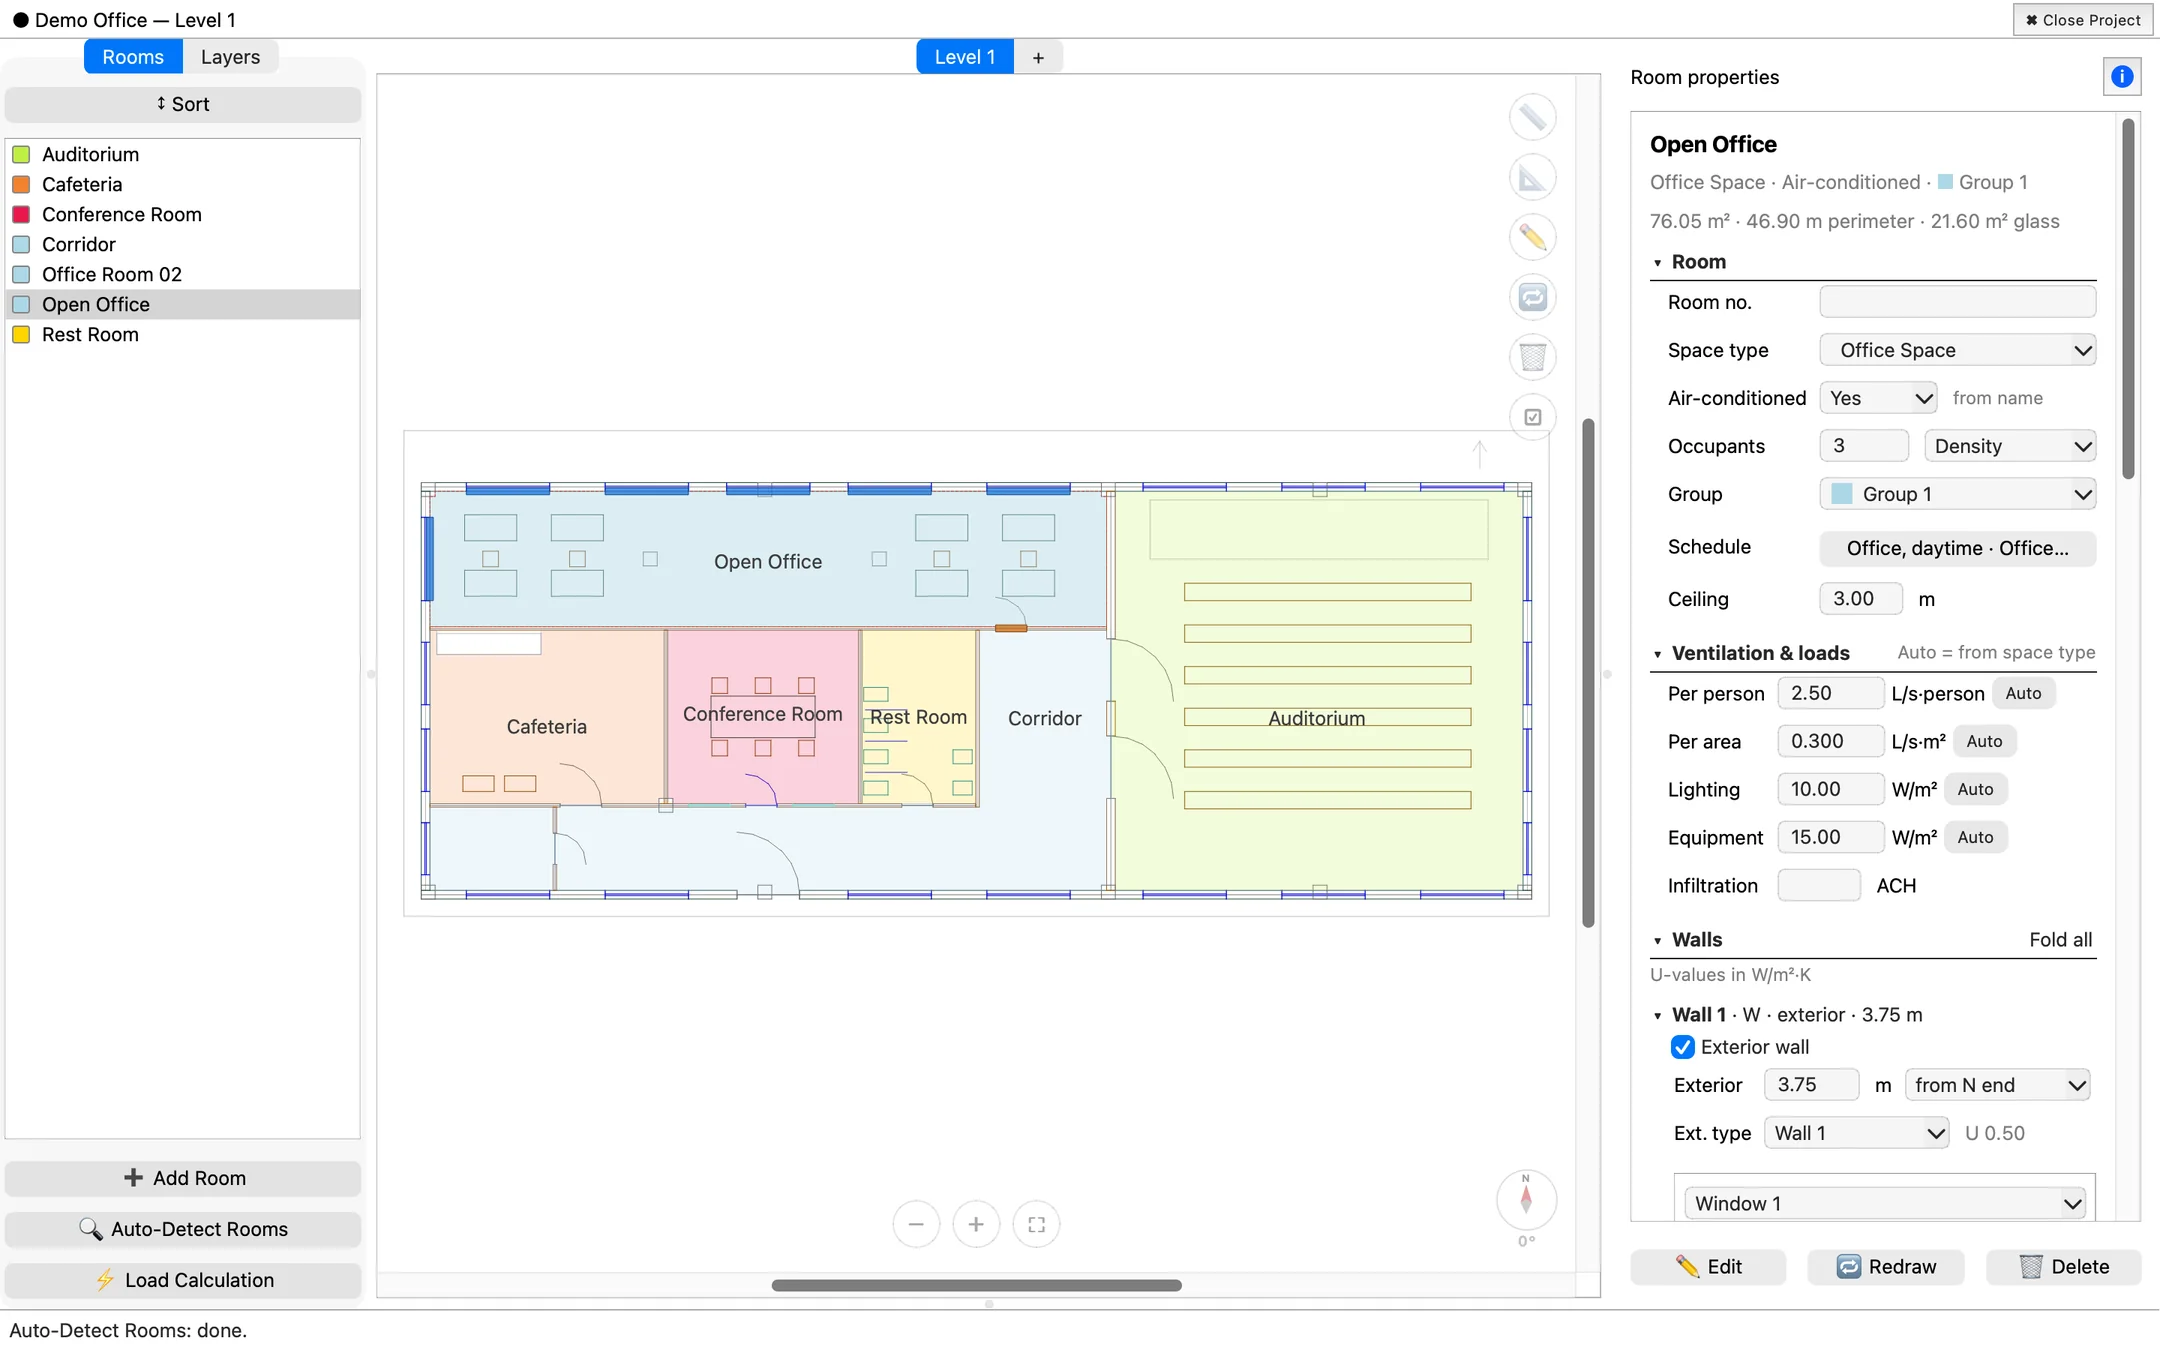Open the blue info icon

[2122, 77]
